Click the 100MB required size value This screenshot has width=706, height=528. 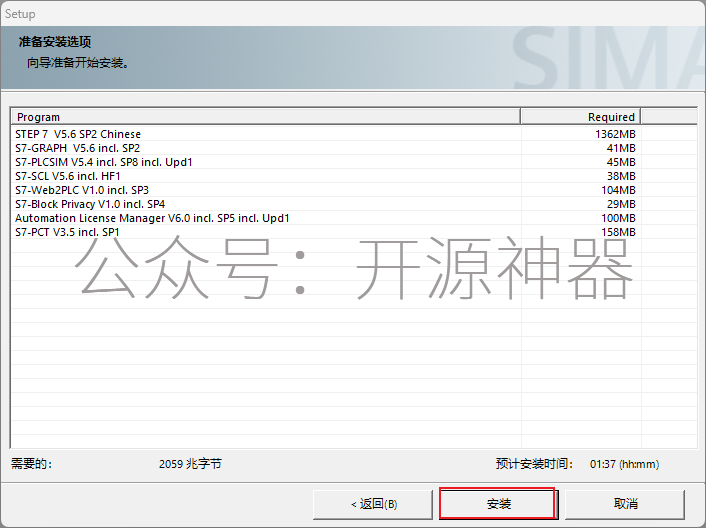pyautogui.click(x=618, y=218)
